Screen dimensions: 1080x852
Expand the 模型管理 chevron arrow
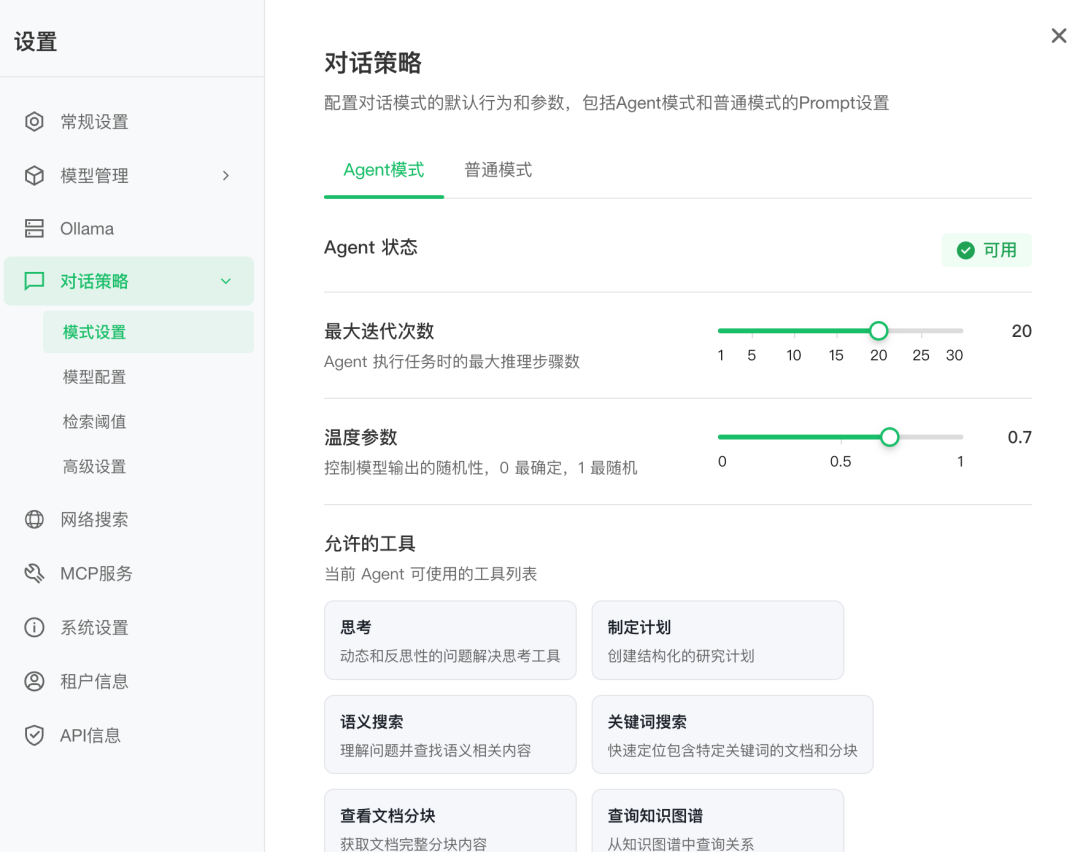pyautogui.click(x=226, y=176)
